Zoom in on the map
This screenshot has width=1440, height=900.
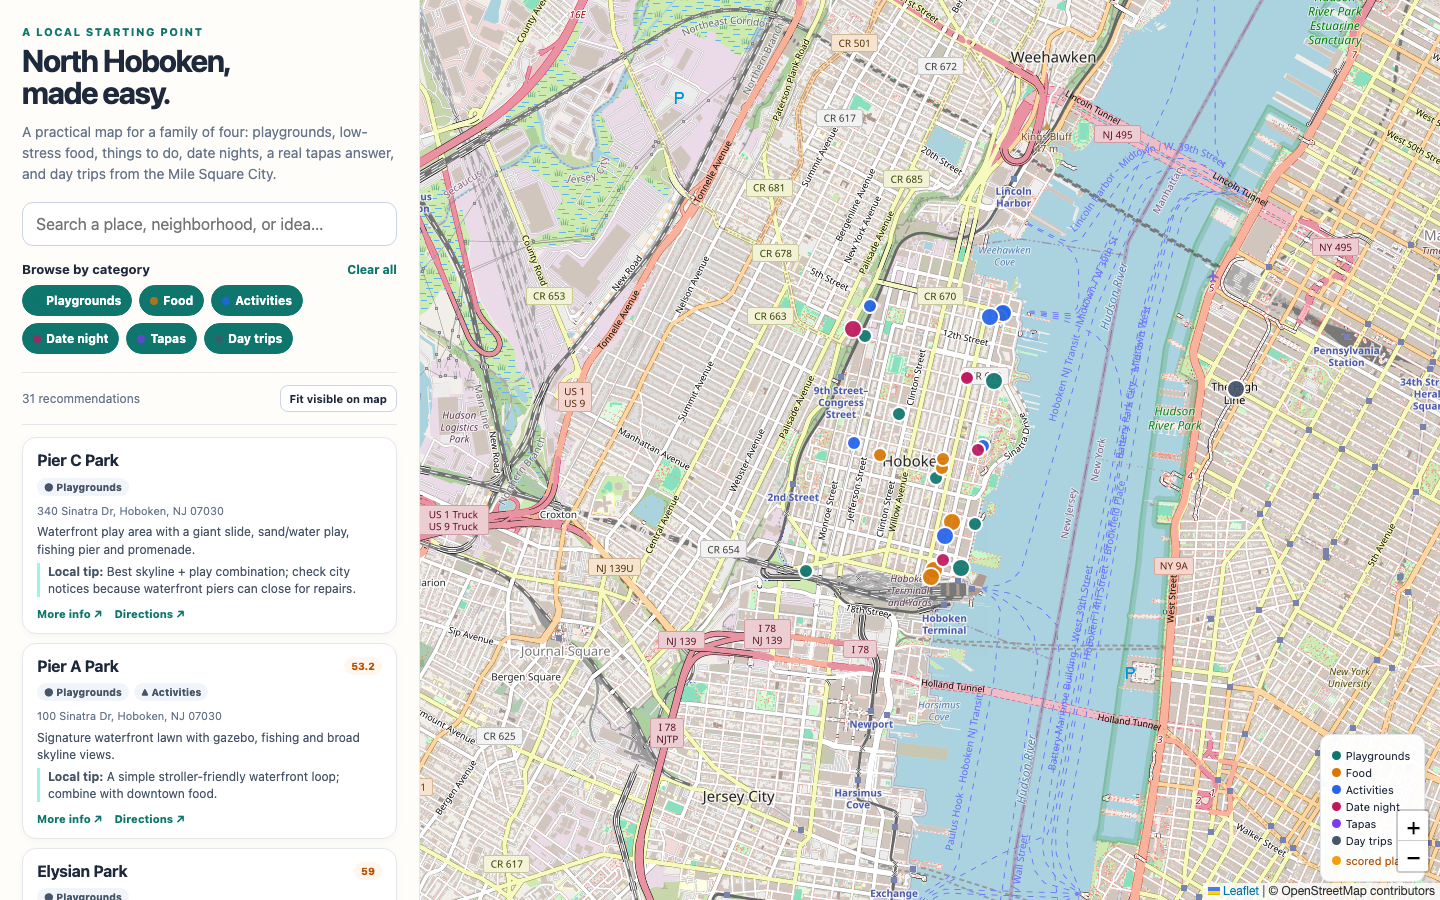click(1412, 828)
